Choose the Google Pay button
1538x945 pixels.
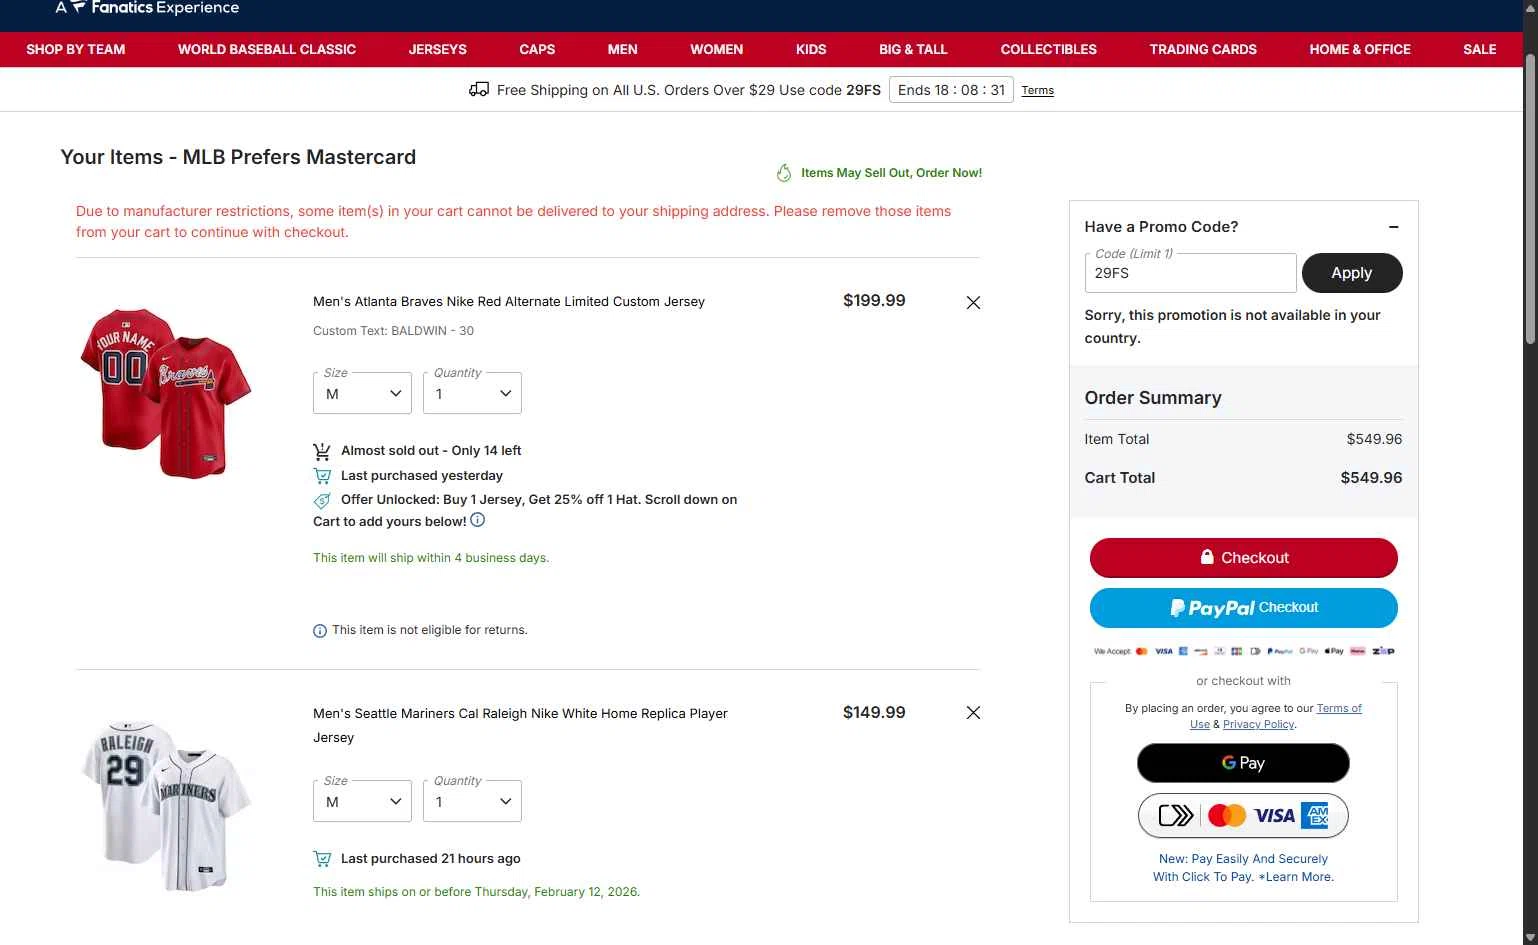[1243, 763]
